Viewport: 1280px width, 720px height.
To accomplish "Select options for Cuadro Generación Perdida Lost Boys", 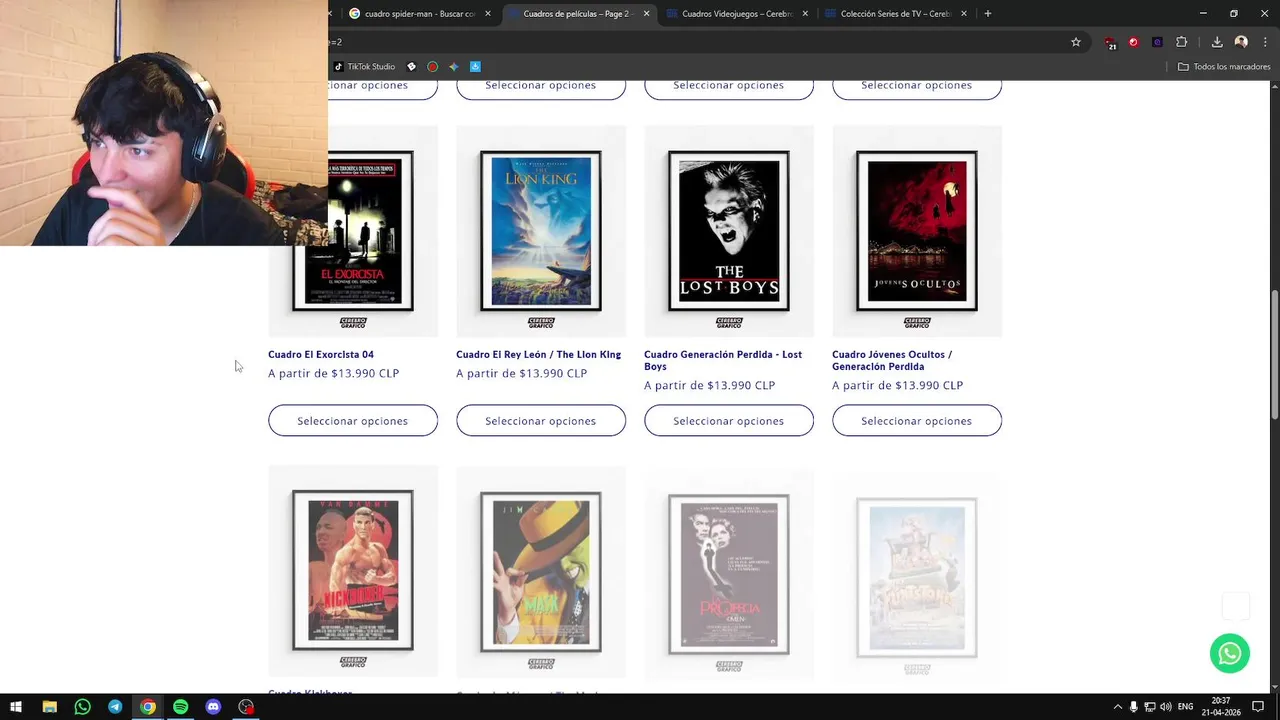I will coord(729,421).
